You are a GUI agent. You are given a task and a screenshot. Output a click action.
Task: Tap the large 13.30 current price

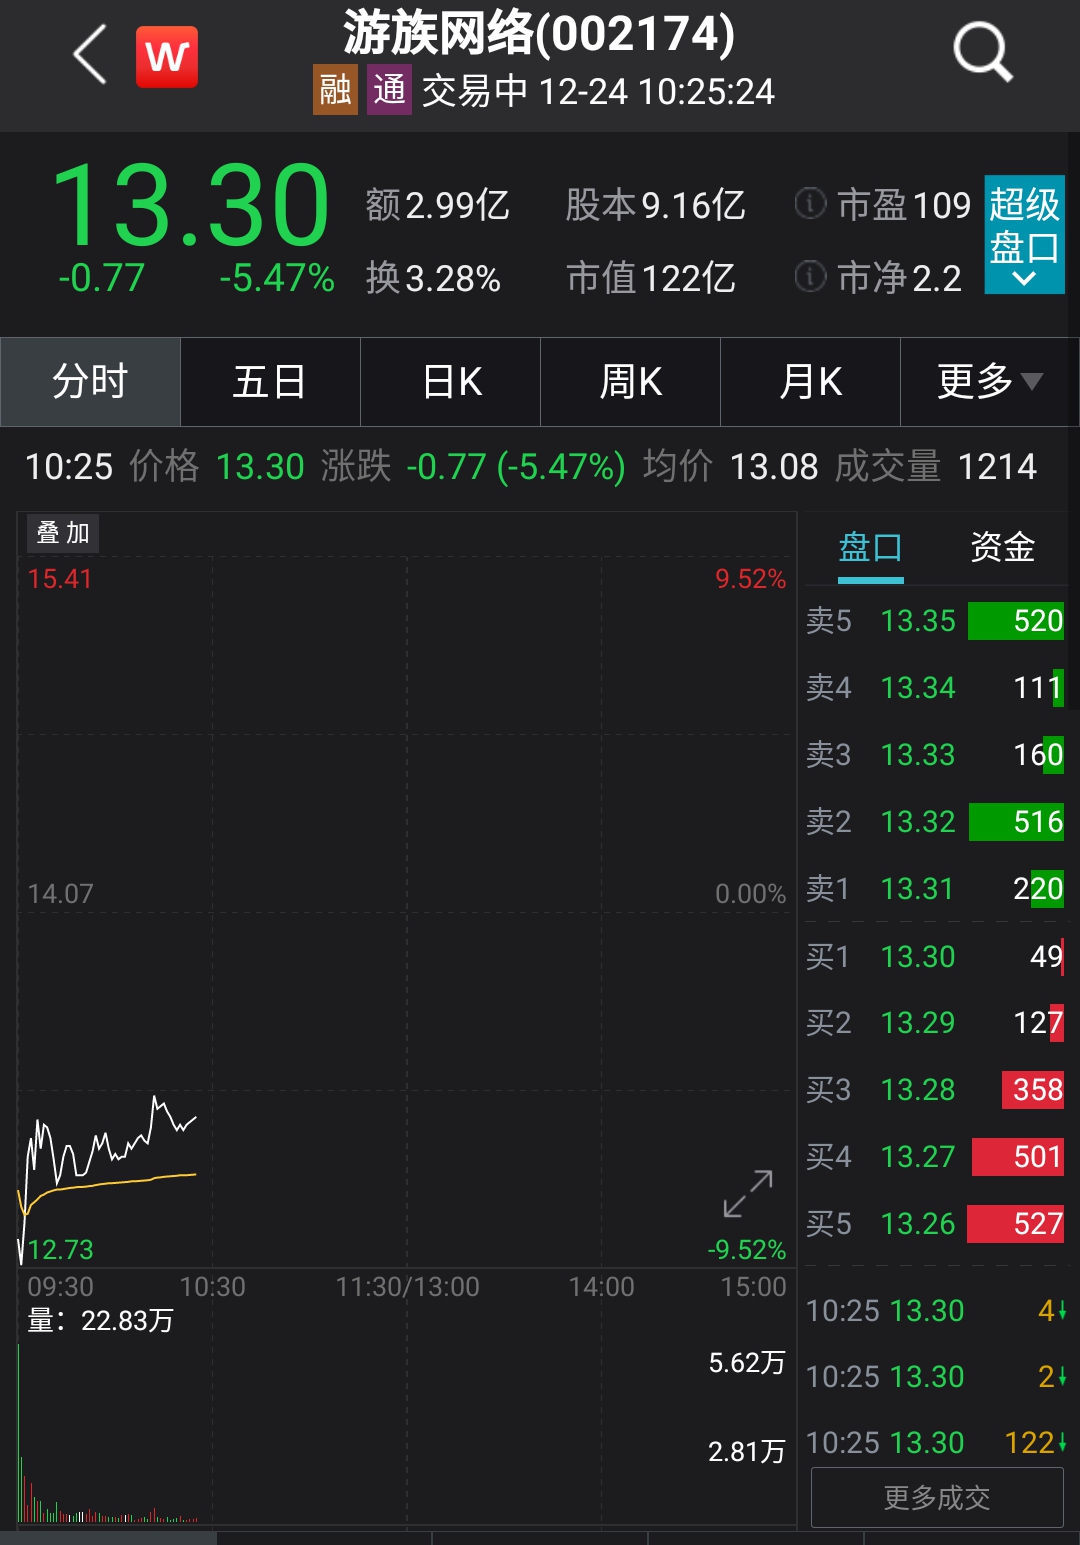coord(191,205)
